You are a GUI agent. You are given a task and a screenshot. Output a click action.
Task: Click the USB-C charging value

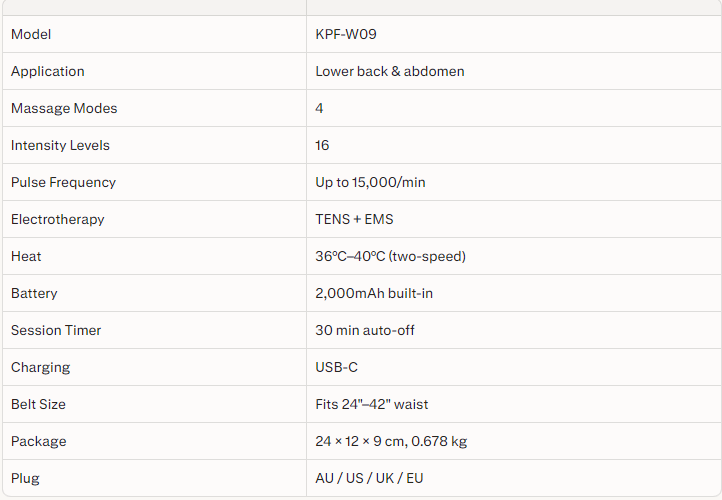click(x=337, y=367)
